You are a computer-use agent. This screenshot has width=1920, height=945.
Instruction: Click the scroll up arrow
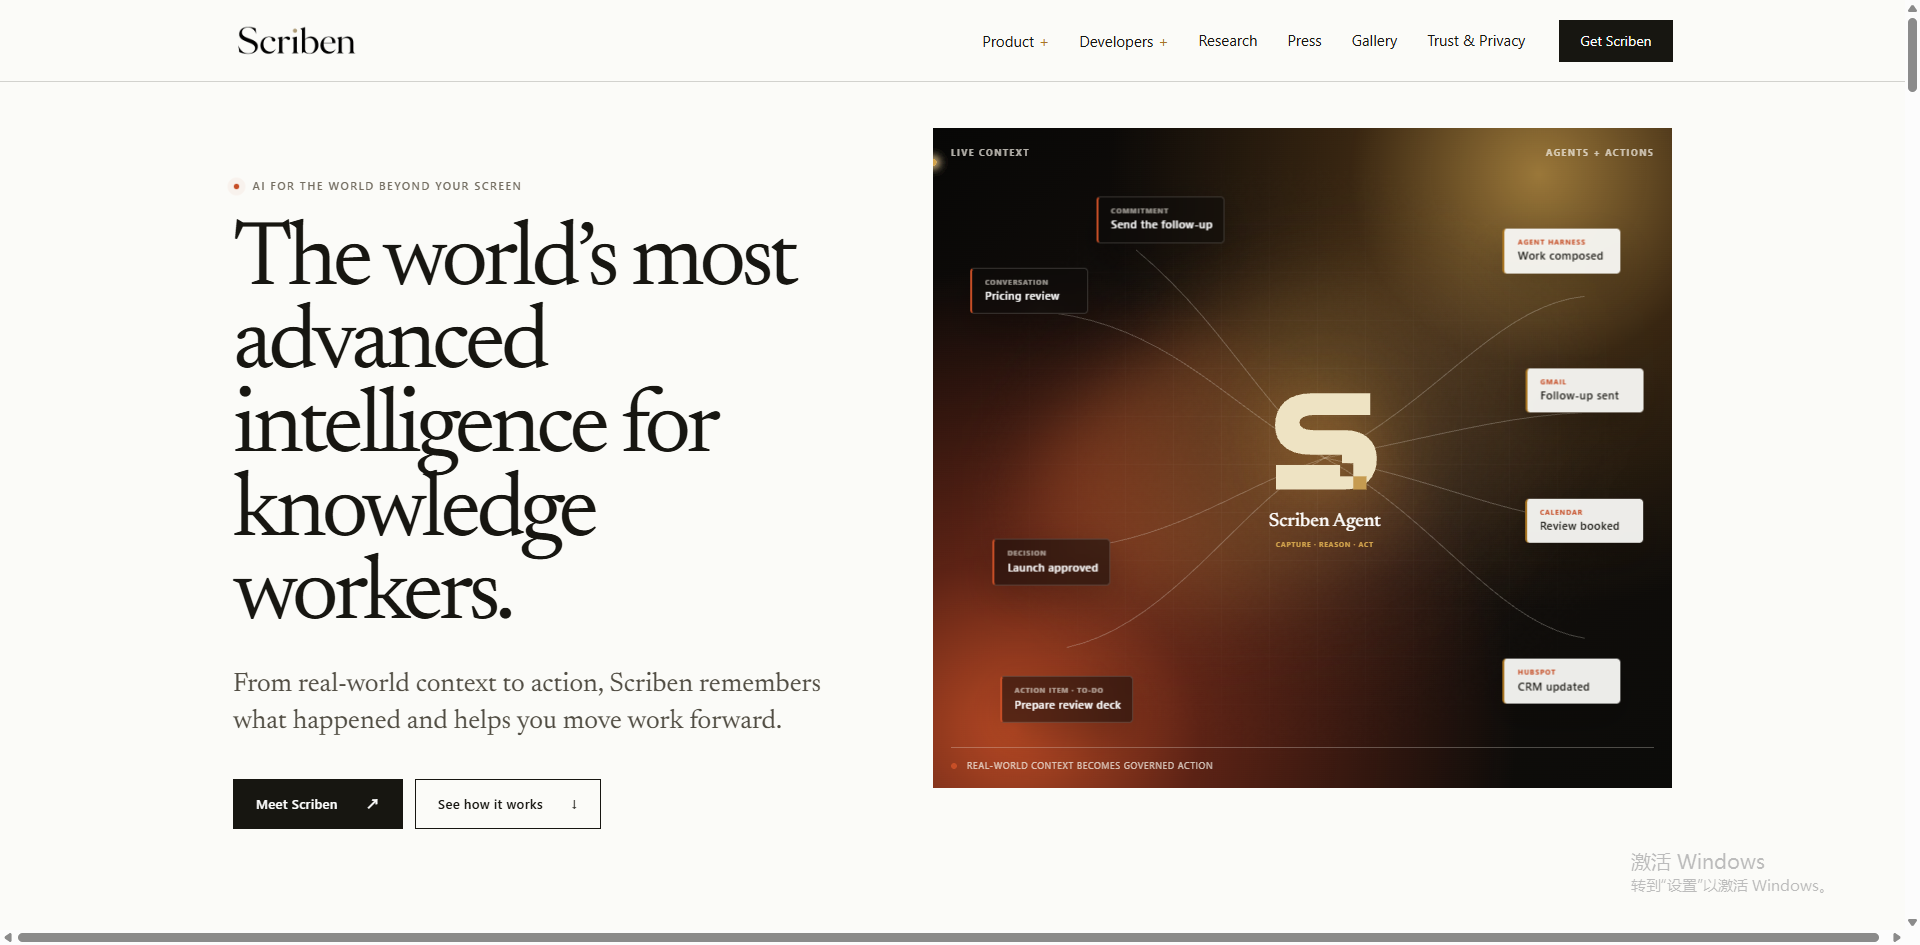[1912, 7]
